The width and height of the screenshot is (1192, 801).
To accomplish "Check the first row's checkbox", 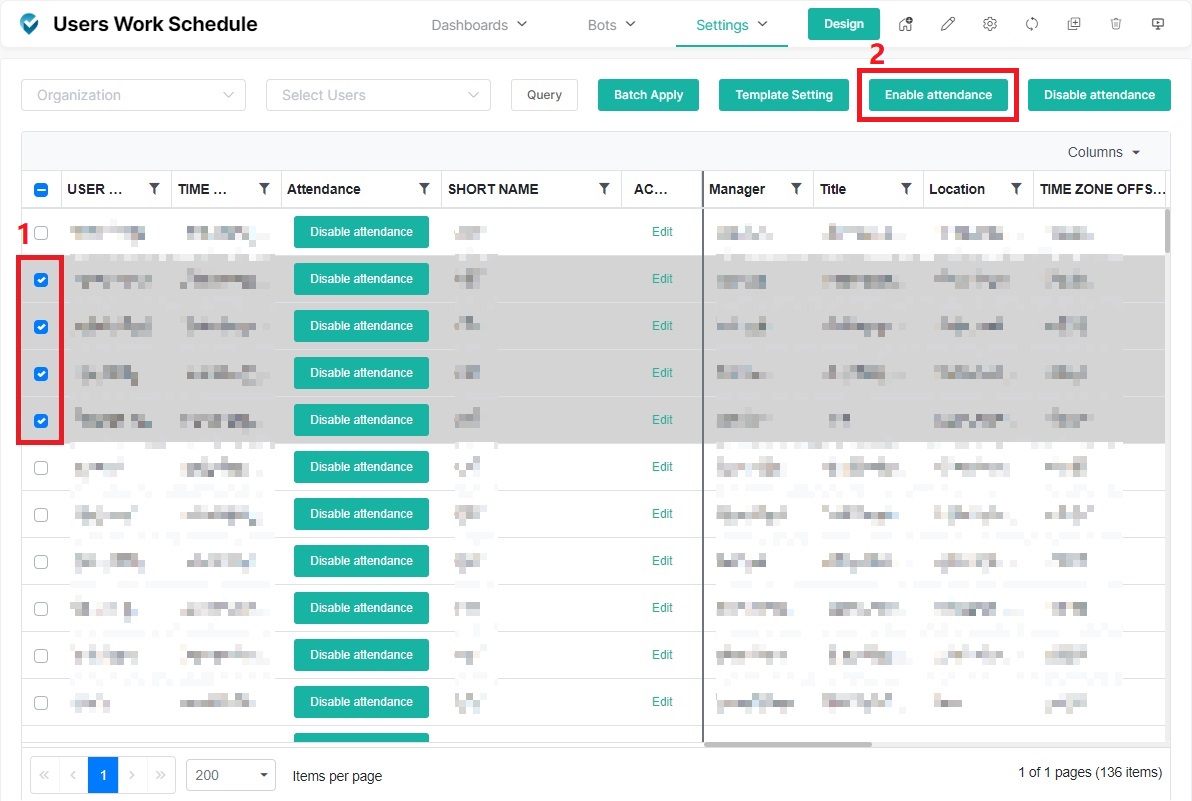I will click(x=41, y=233).
